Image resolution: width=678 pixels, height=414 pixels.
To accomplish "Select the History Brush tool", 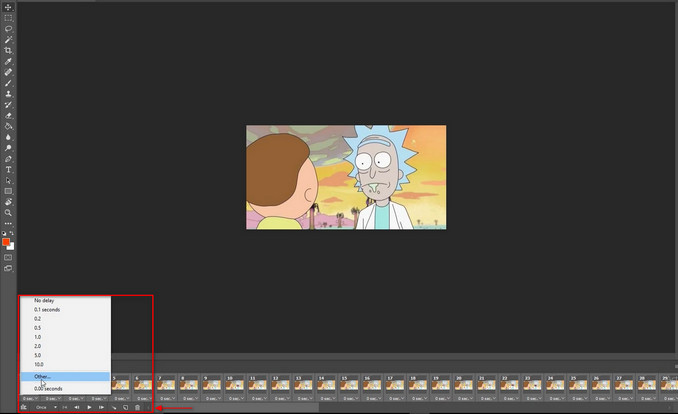I will 8,105.
